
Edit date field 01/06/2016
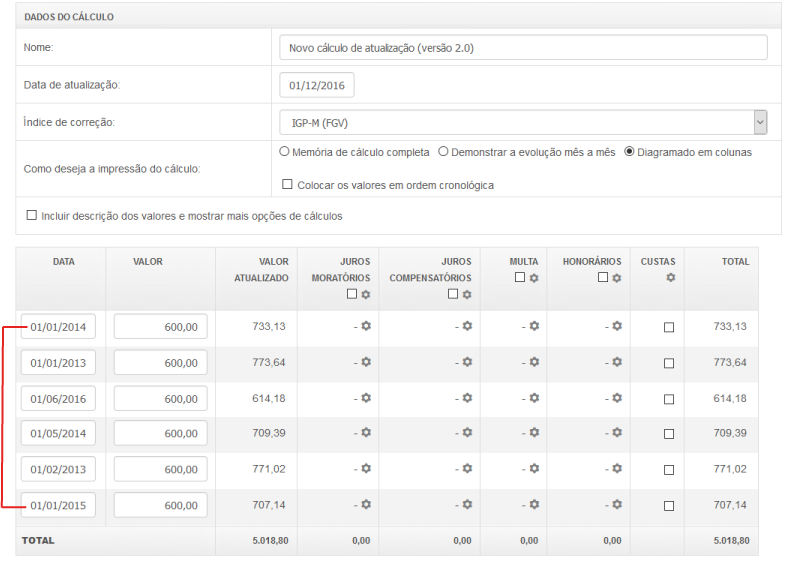coord(58,399)
